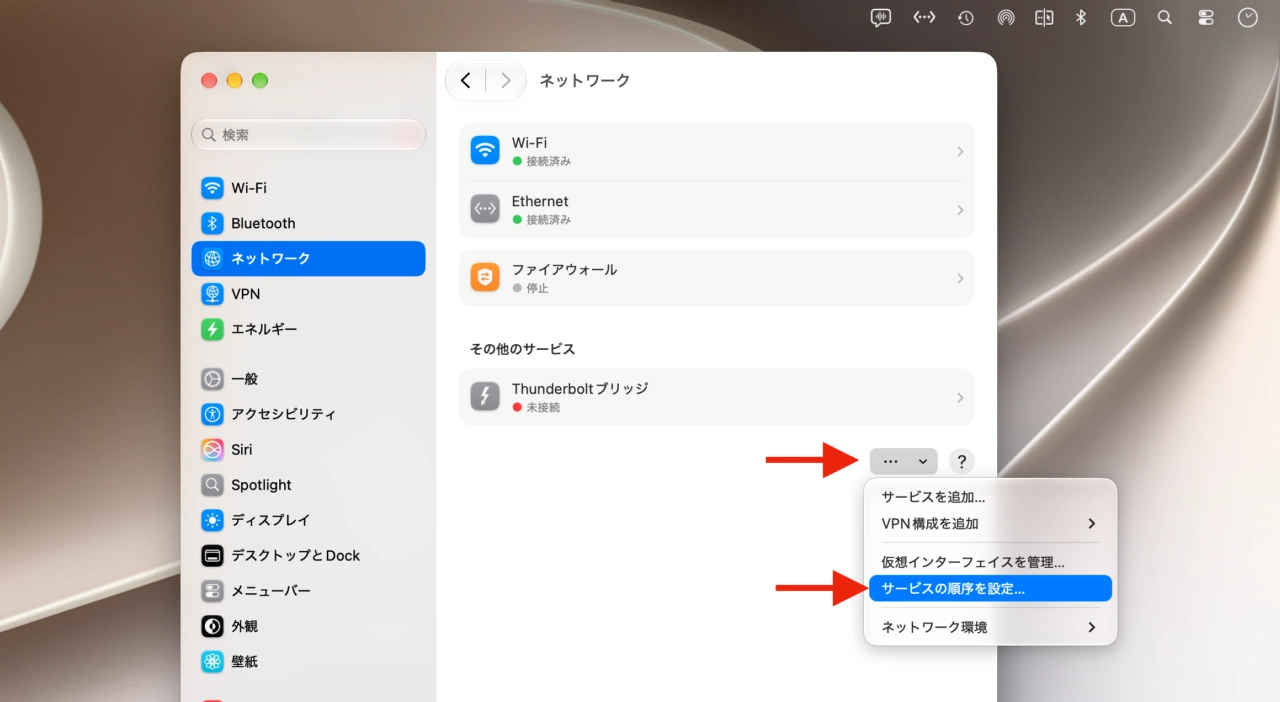The image size is (1280, 702).
Task: Click the メニューバー icon
Action: [212, 591]
